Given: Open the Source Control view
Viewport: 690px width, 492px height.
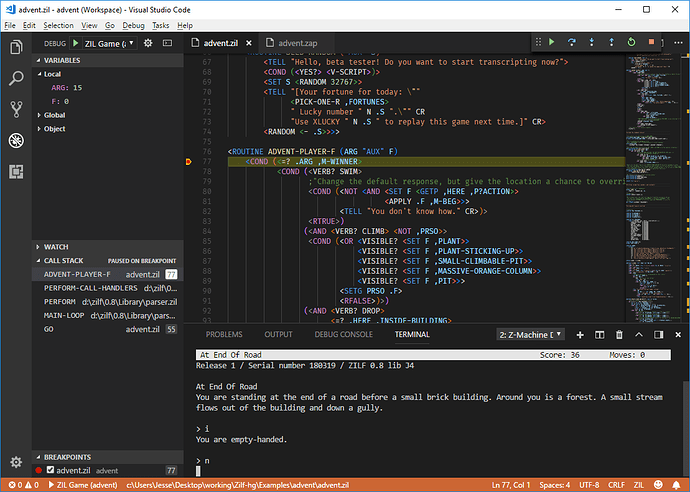Looking at the screenshot, I should point(16,110).
